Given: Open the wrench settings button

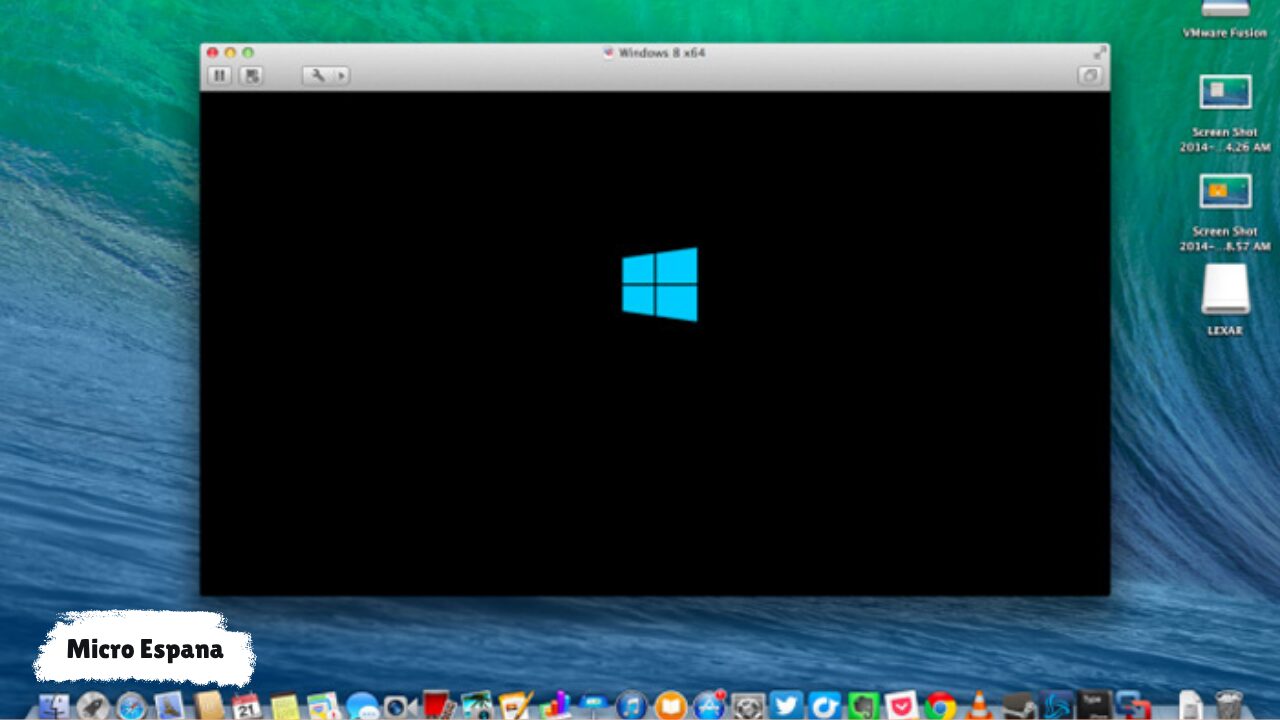Looking at the screenshot, I should 317,76.
